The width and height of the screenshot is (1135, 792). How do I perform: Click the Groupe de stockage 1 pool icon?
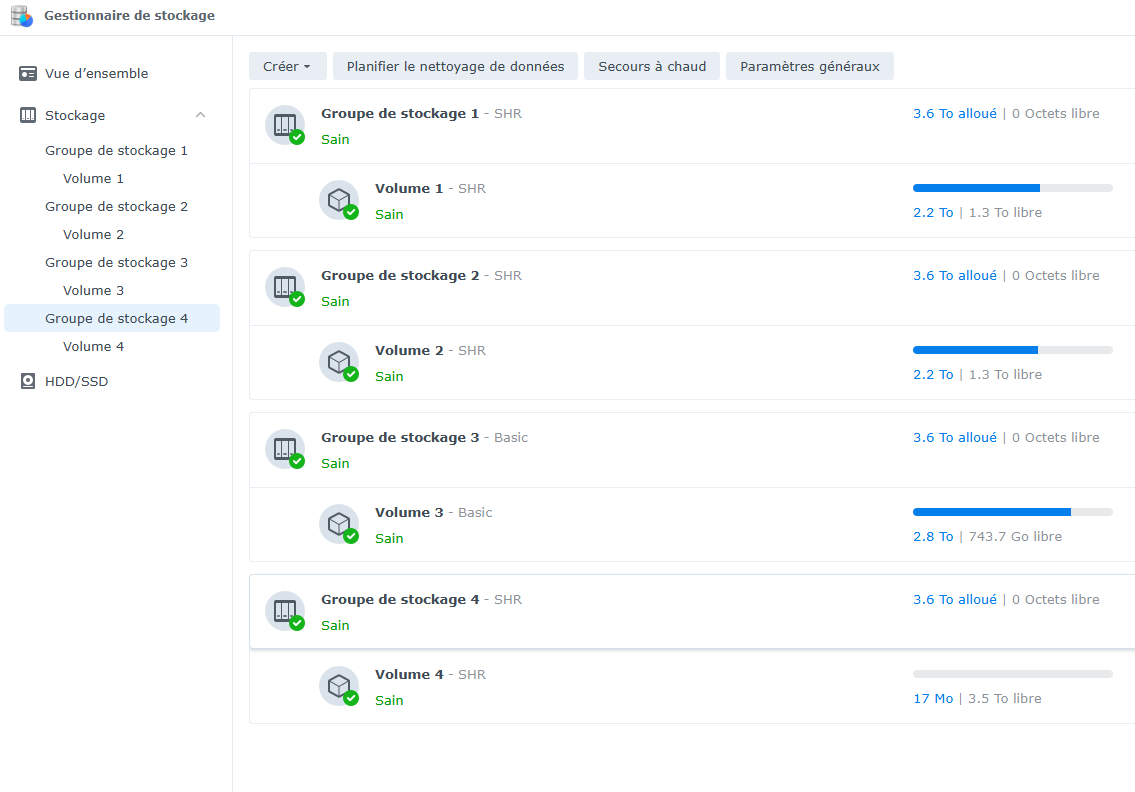[x=284, y=125]
